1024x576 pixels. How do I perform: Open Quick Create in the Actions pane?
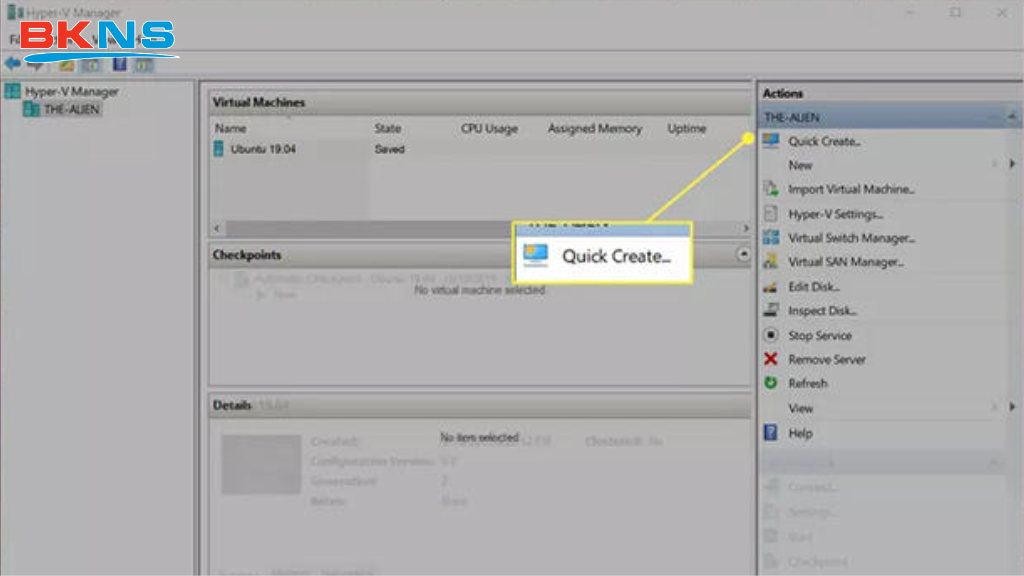(821, 140)
